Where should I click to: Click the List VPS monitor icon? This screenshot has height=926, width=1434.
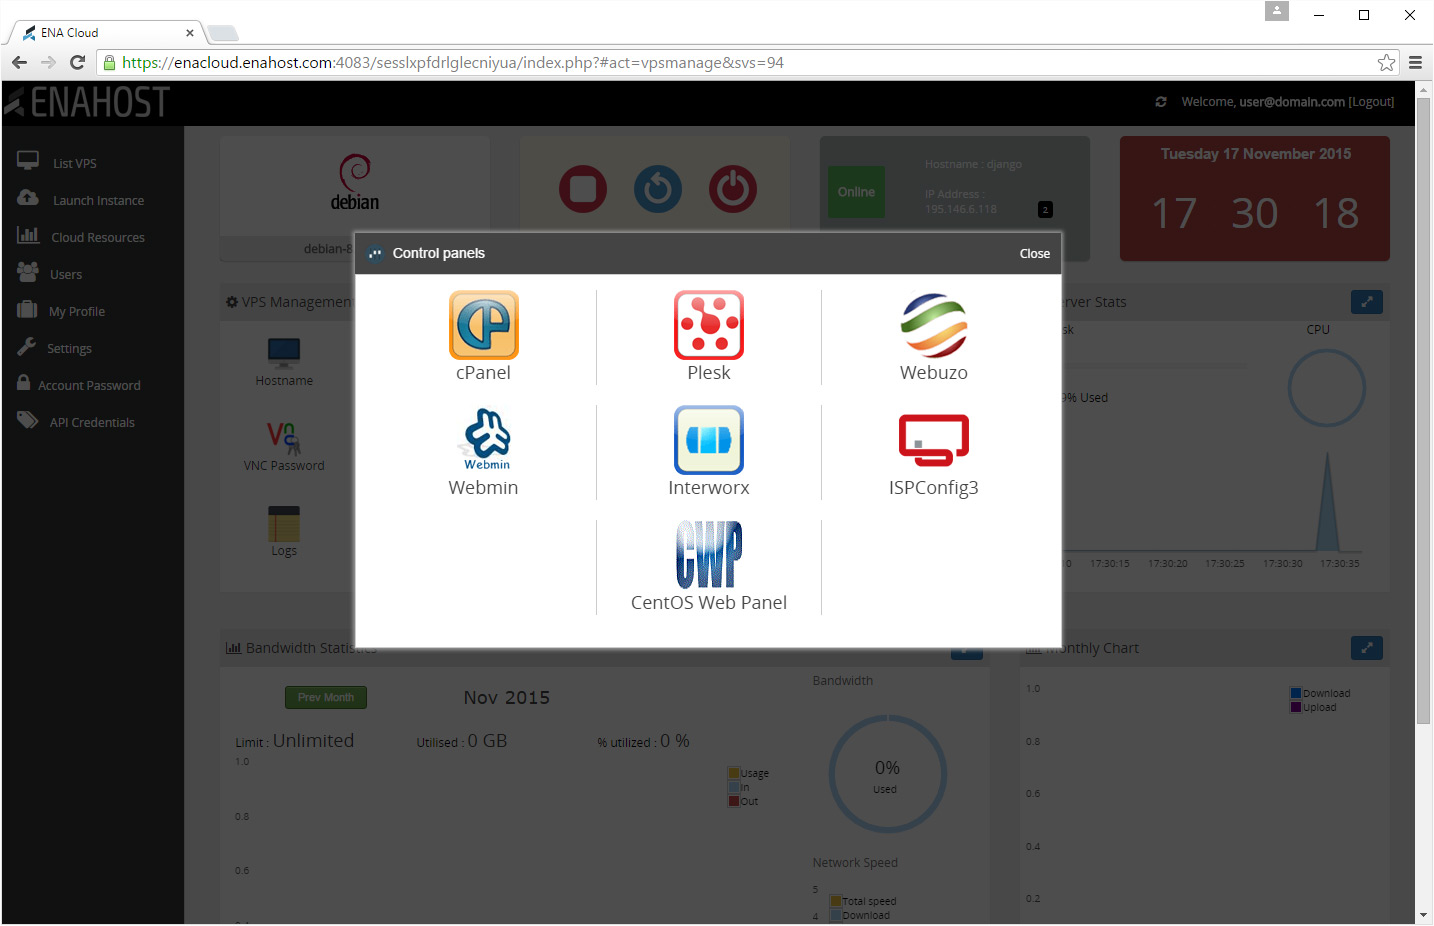click(x=28, y=161)
